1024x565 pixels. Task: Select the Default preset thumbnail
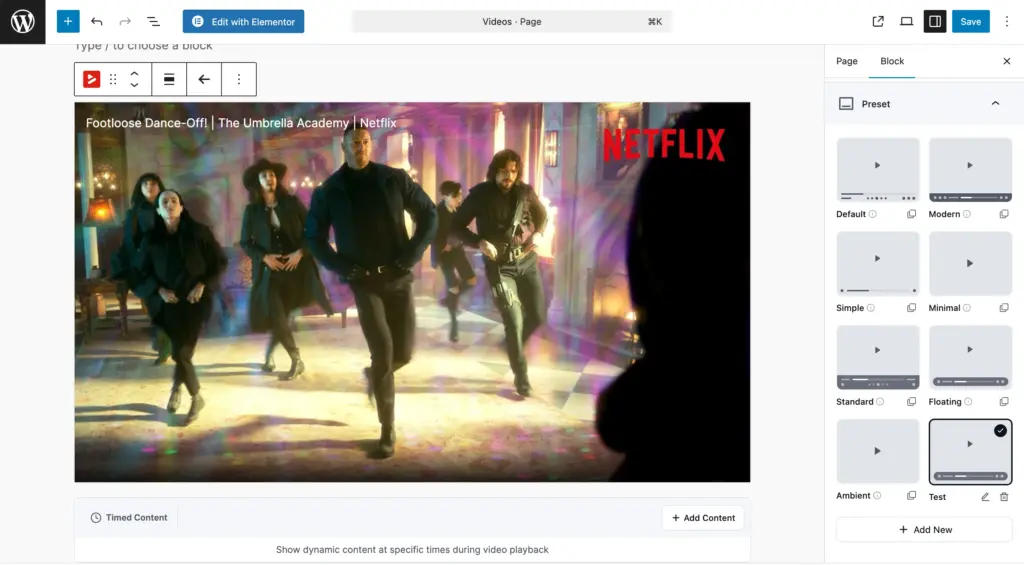coord(878,170)
